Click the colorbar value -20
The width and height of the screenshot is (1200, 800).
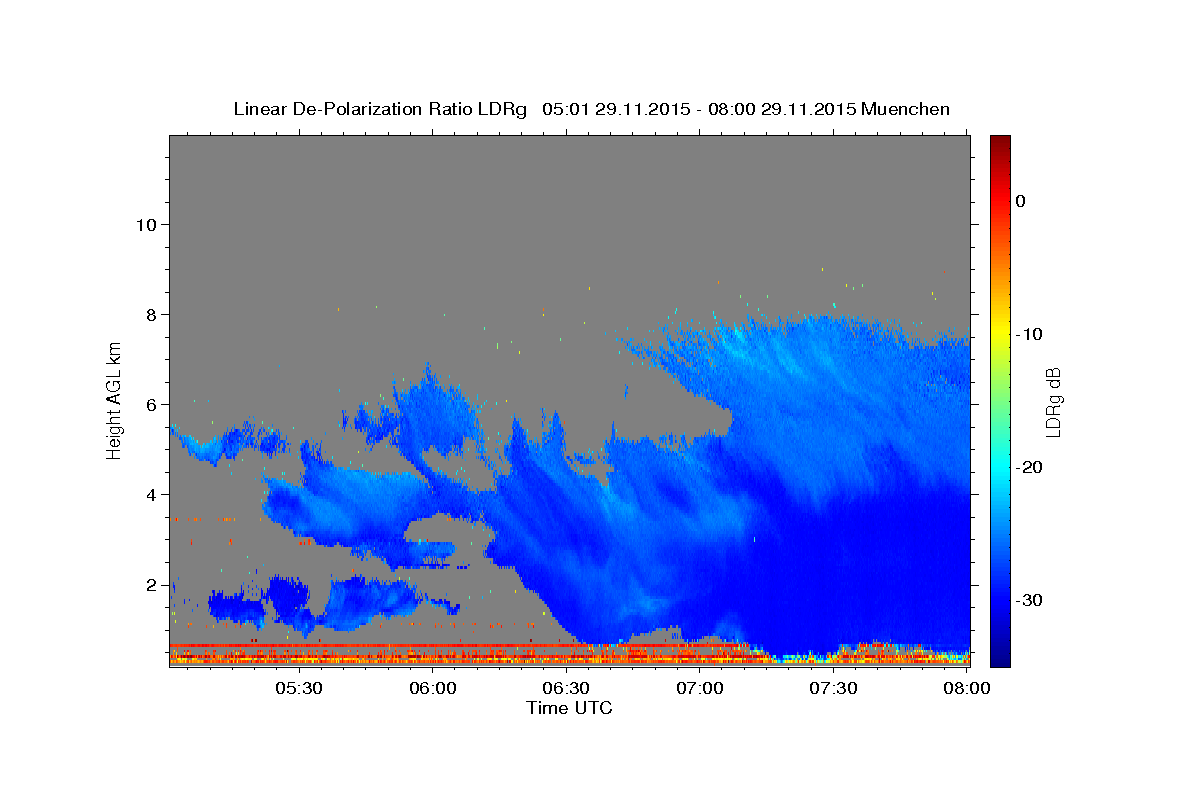click(1030, 467)
